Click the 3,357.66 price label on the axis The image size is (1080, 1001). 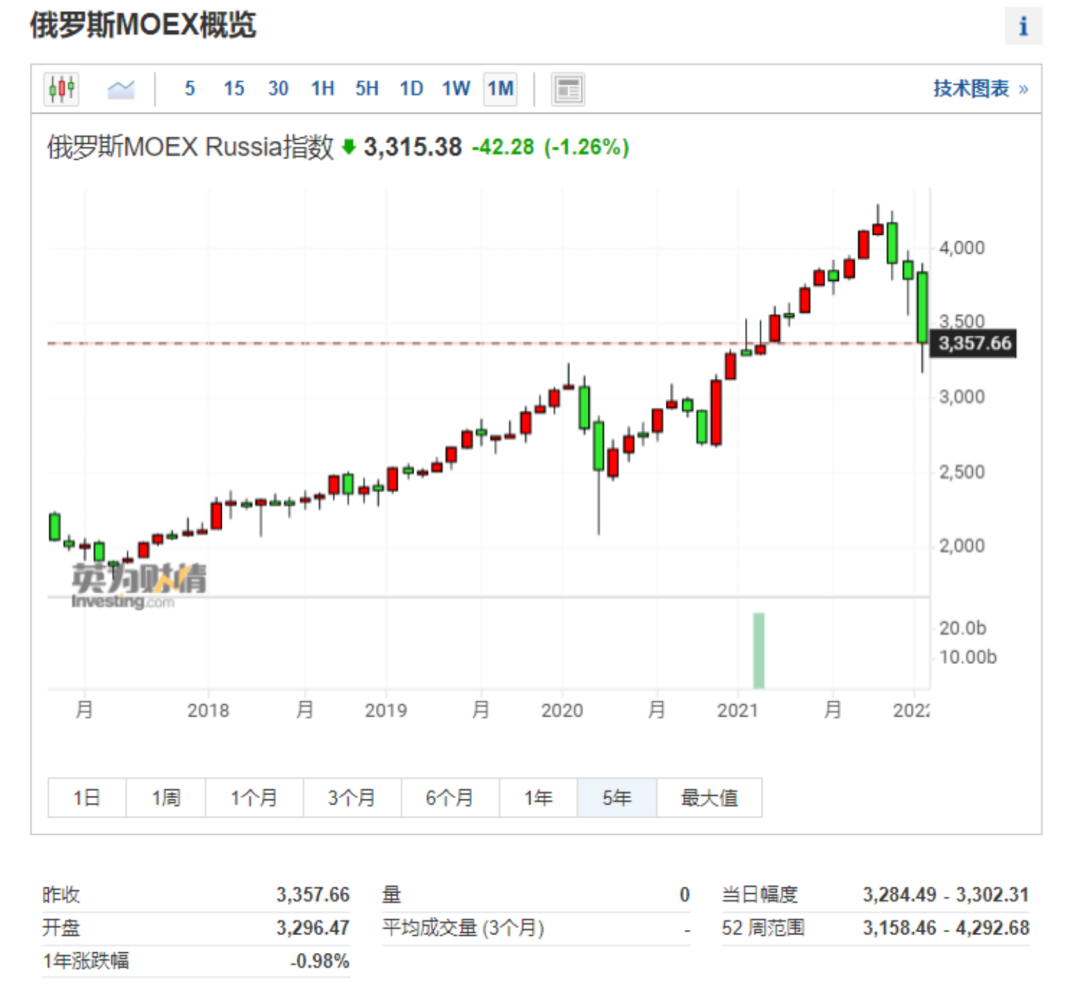pyautogui.click(x=974, y=342)
